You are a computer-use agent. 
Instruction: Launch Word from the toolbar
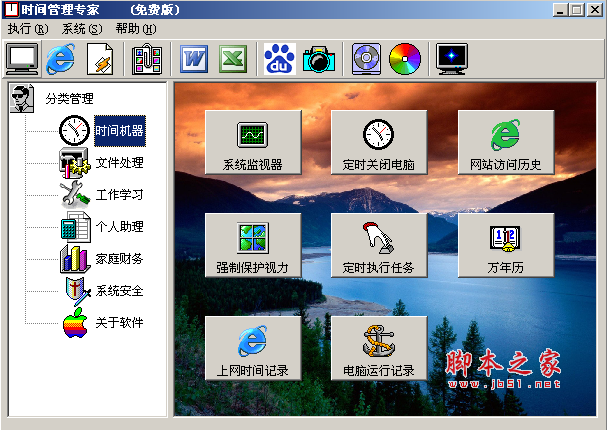(194, 59)
